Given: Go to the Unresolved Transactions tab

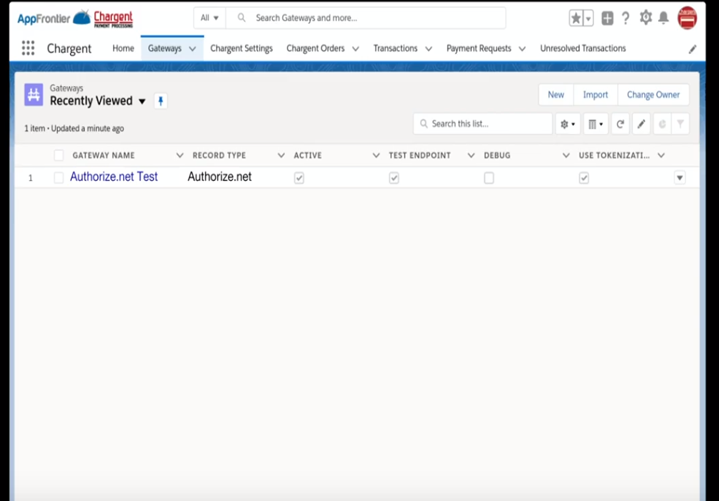Looking at the screenshot, I should 582,48.
